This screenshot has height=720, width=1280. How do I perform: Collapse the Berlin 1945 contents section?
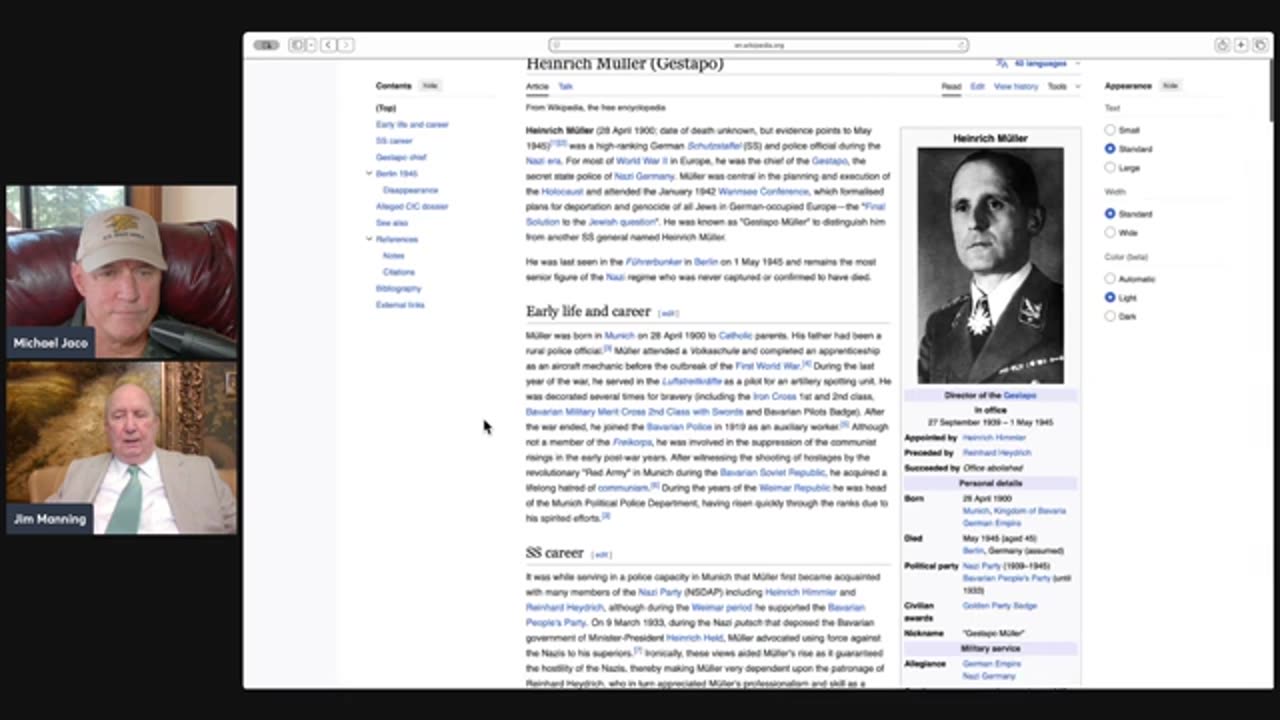(x=369, y=174)
